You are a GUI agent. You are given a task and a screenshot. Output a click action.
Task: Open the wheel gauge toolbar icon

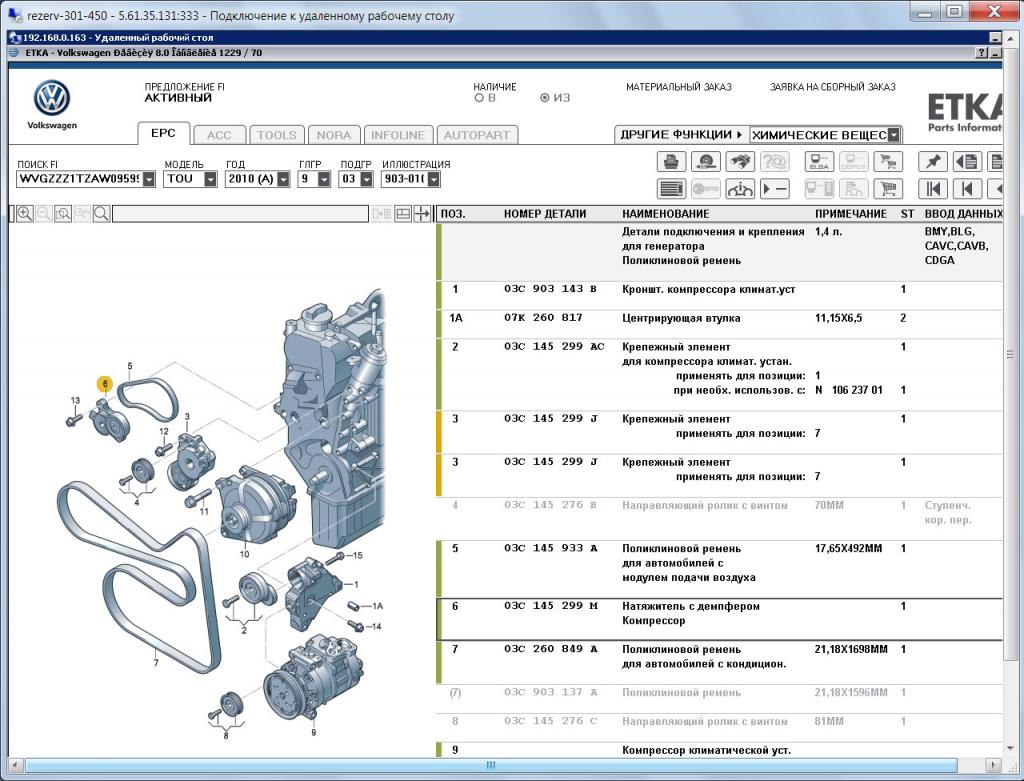pos(706,161)
